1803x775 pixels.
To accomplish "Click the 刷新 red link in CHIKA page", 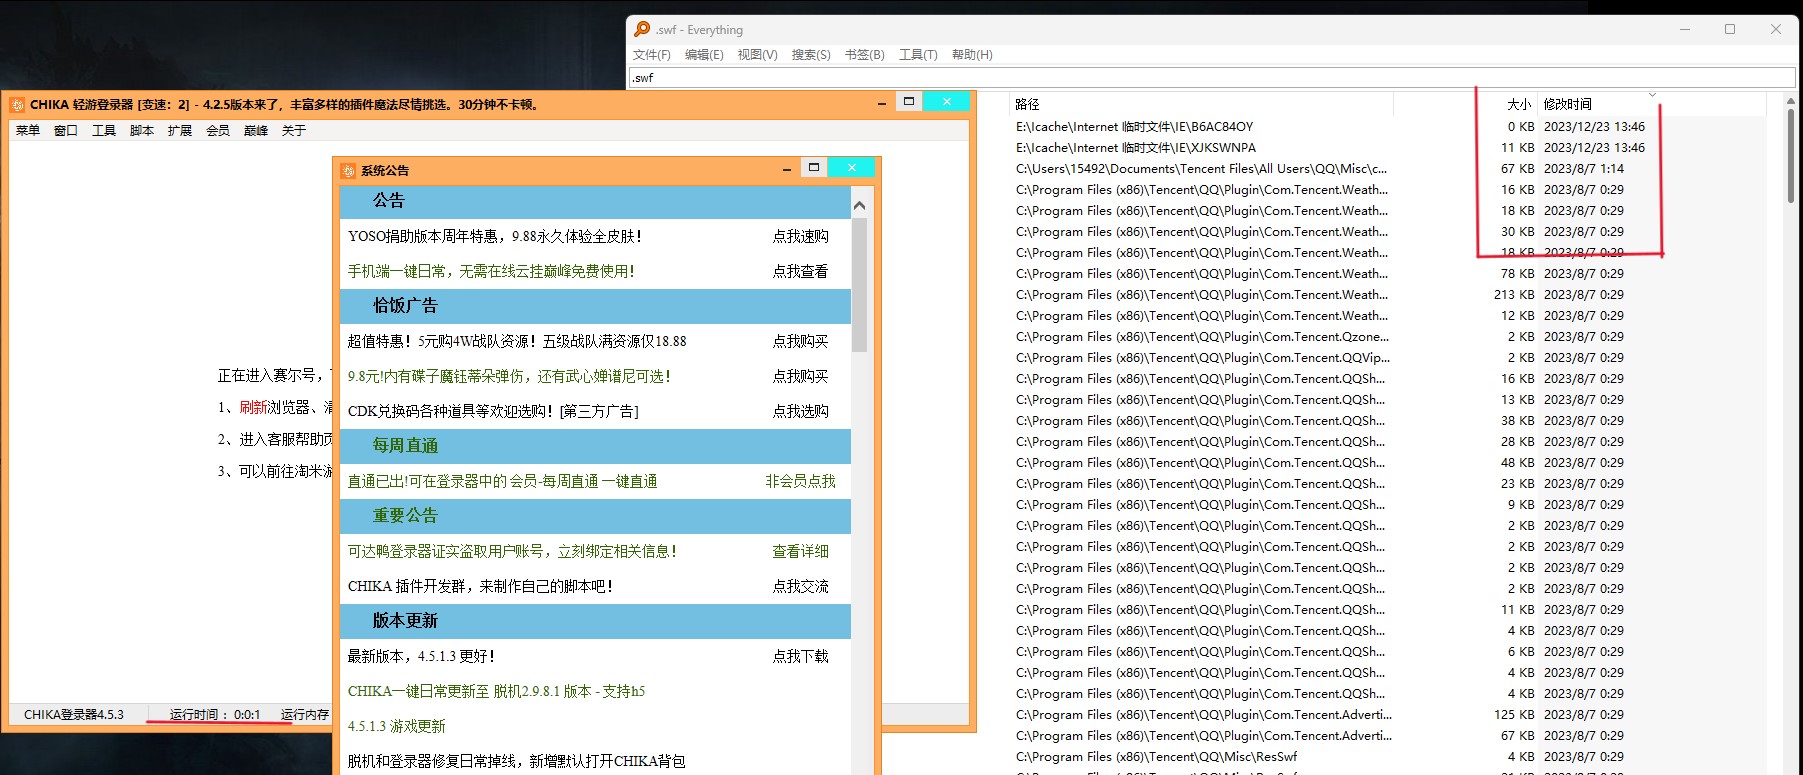I will coord(253,407).
